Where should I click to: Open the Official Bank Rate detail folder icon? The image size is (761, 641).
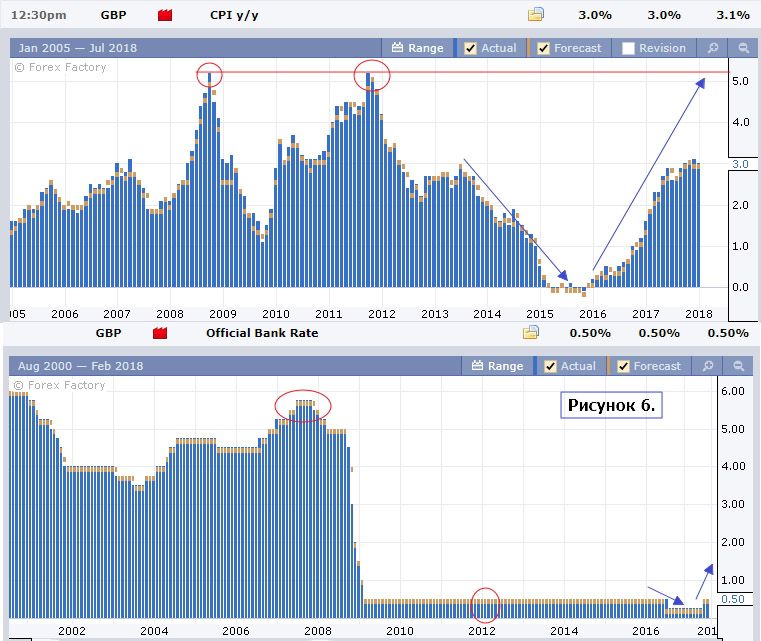click(x=531, y=333)
